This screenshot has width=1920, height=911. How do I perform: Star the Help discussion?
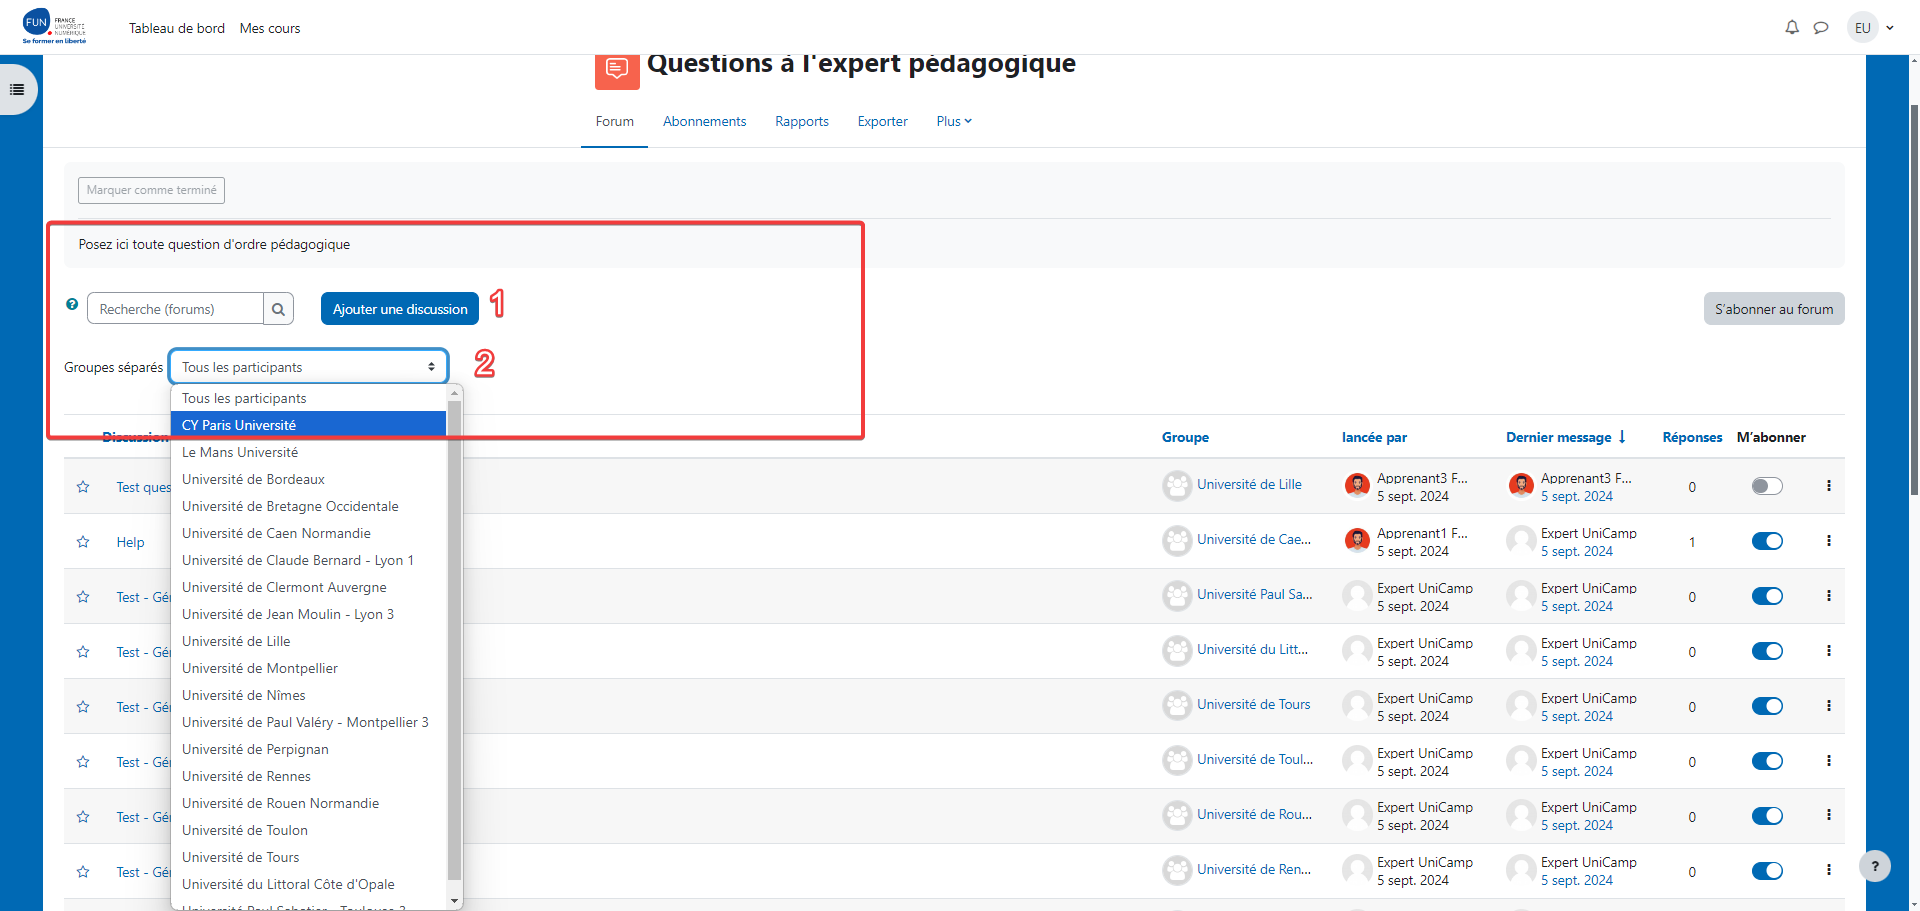83,542
